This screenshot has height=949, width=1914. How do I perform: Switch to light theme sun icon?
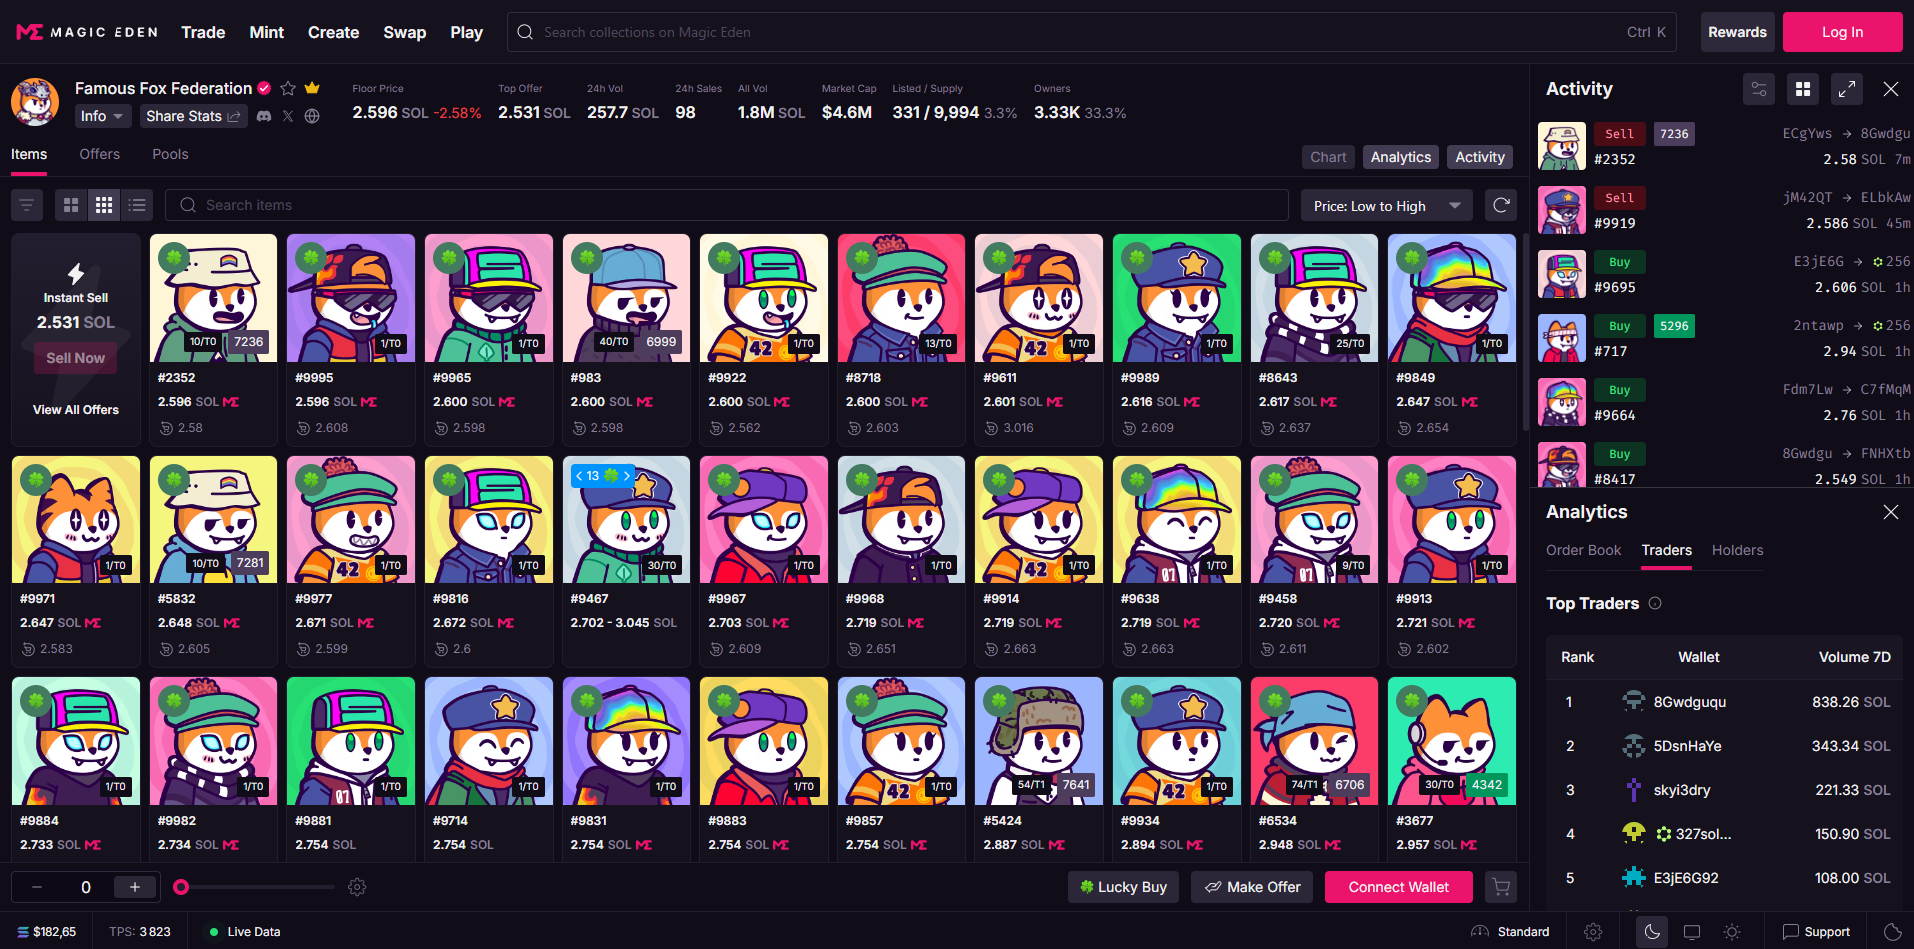coord(1732,932)
